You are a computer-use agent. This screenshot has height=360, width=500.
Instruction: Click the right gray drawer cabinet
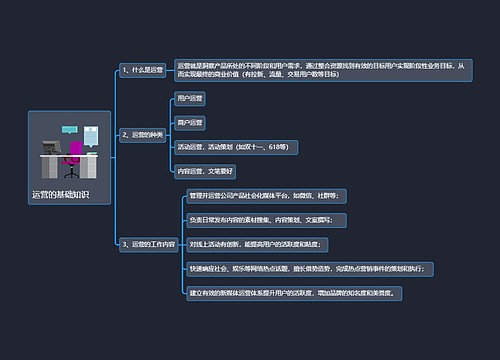coord(88,167)
